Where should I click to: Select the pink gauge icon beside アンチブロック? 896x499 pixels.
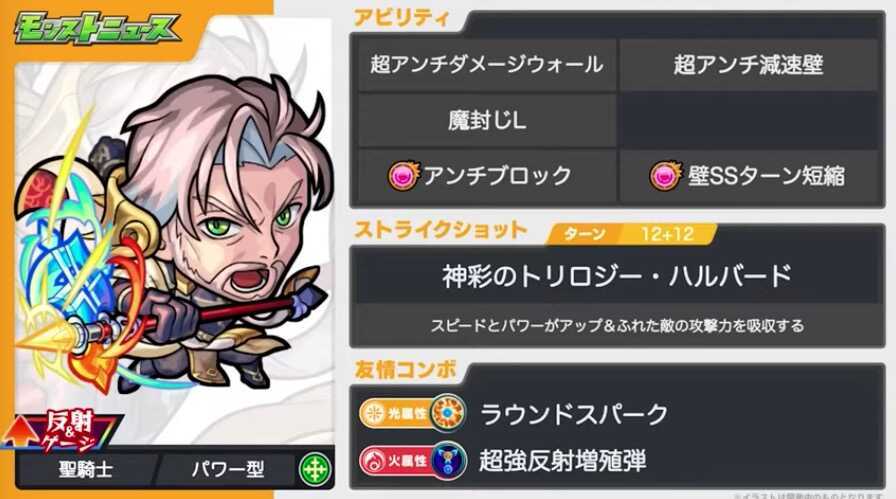[403, 176]
